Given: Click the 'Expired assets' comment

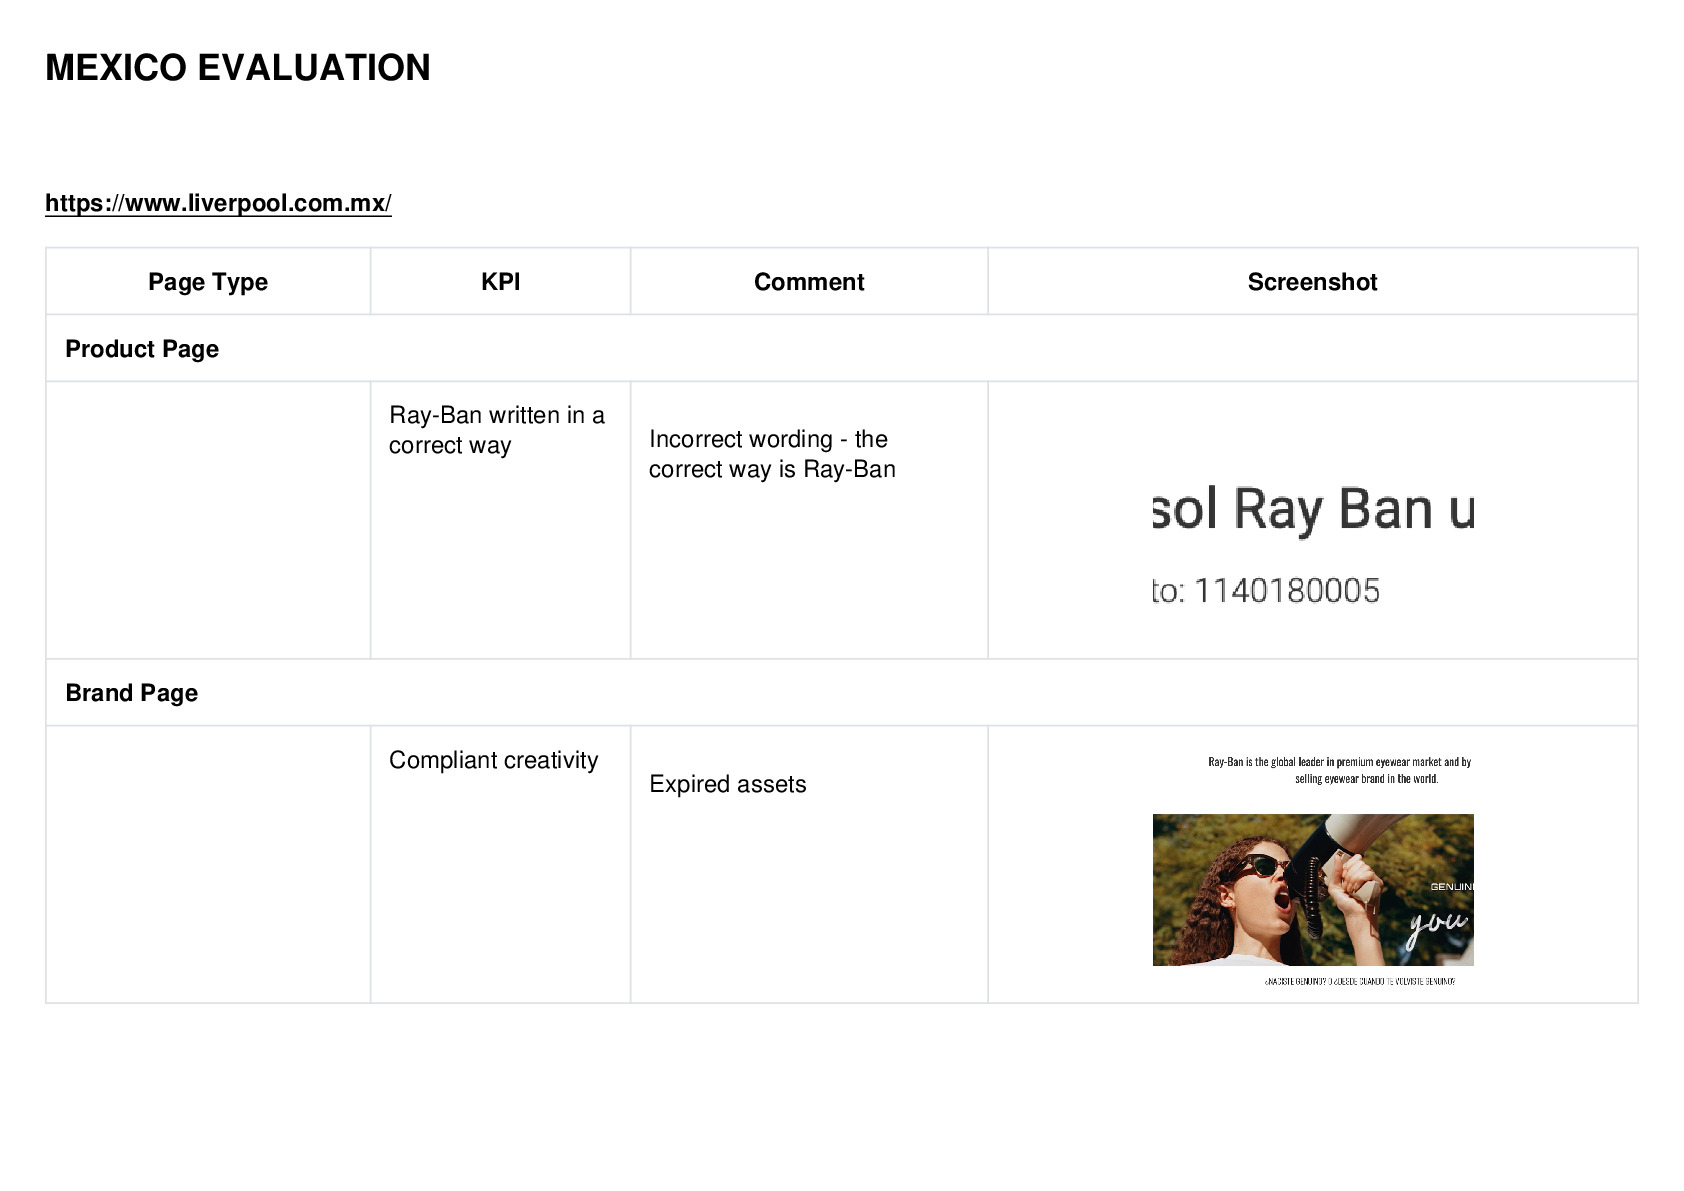Looking at the screenshot, I should 728,784.
